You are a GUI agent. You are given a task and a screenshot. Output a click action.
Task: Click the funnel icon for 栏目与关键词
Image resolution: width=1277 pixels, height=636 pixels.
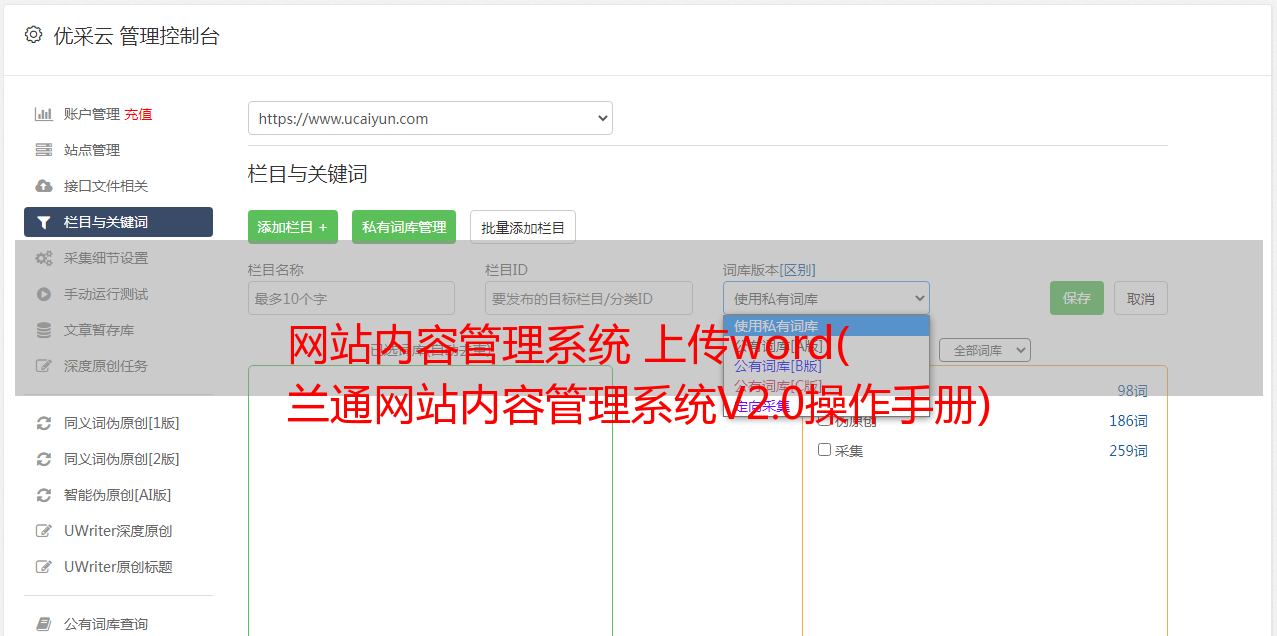pos(44,222)
